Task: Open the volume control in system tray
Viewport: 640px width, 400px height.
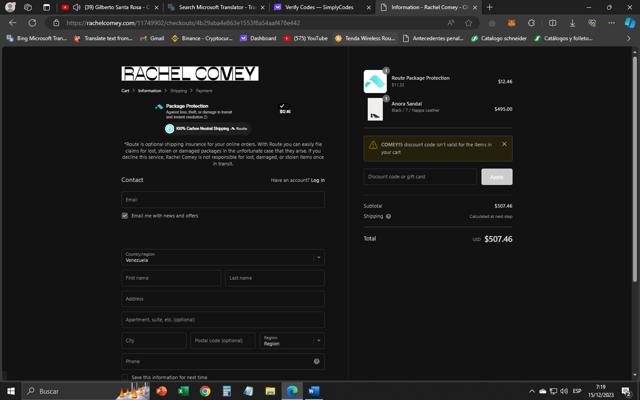Action: point(564,391)
